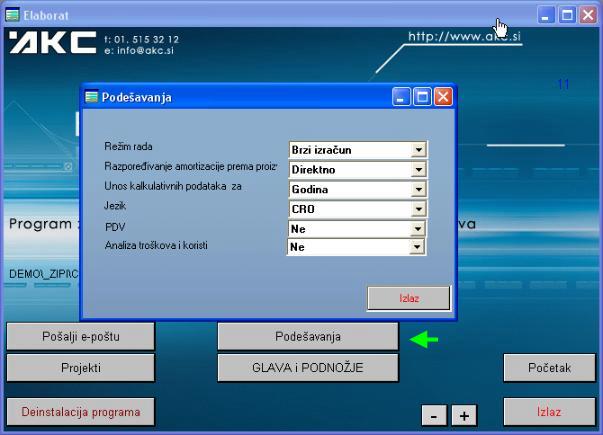Click the Deinstalacija programa button
Screen dimensions: 603x435
pyautogui.click(x=81, y=412)
